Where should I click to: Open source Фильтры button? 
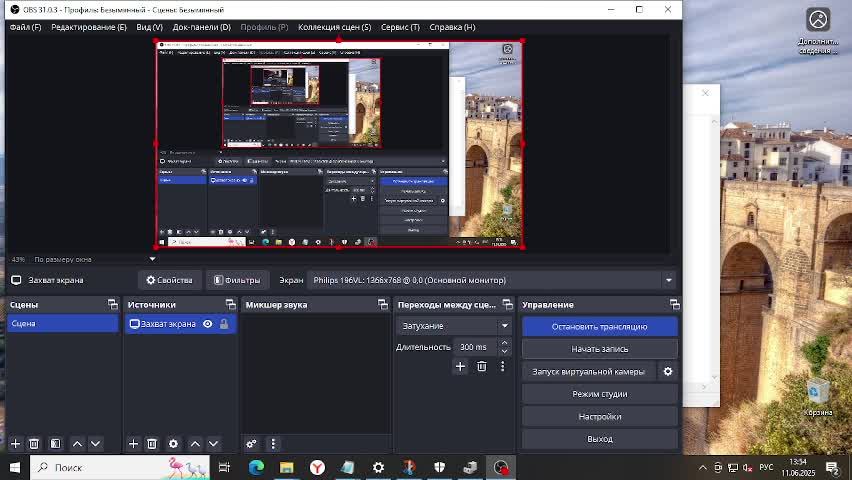[237, 280]
